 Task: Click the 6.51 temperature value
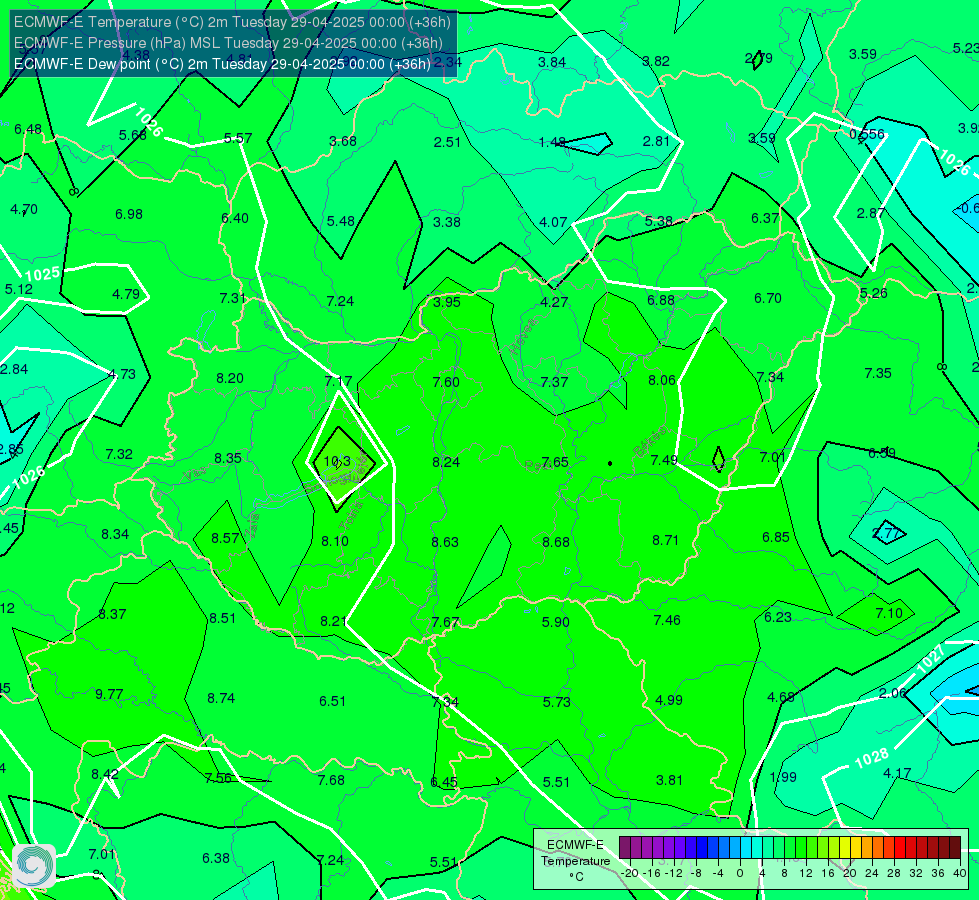pyautogui.click(x=332, y=701)
